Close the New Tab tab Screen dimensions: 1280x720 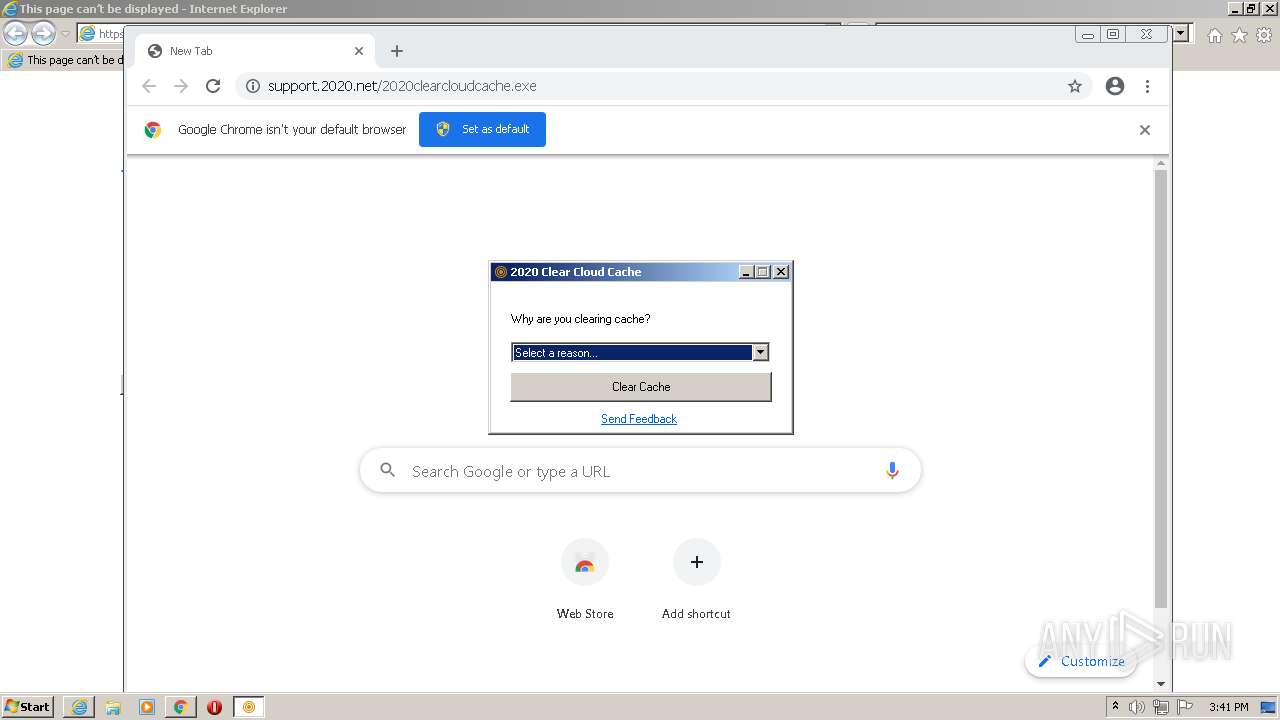(359, 51)
